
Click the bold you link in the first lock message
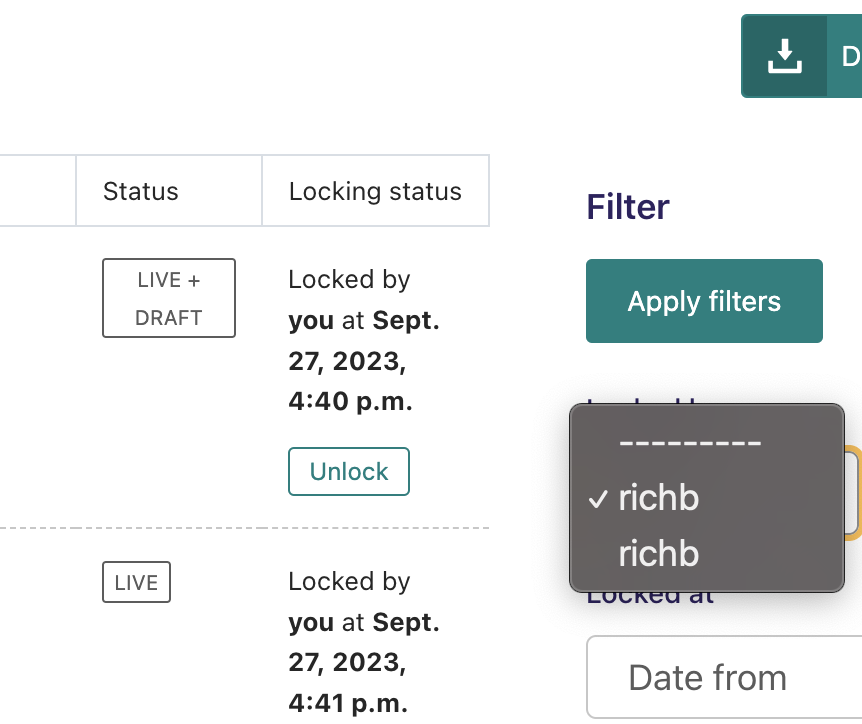pos(309,320)
